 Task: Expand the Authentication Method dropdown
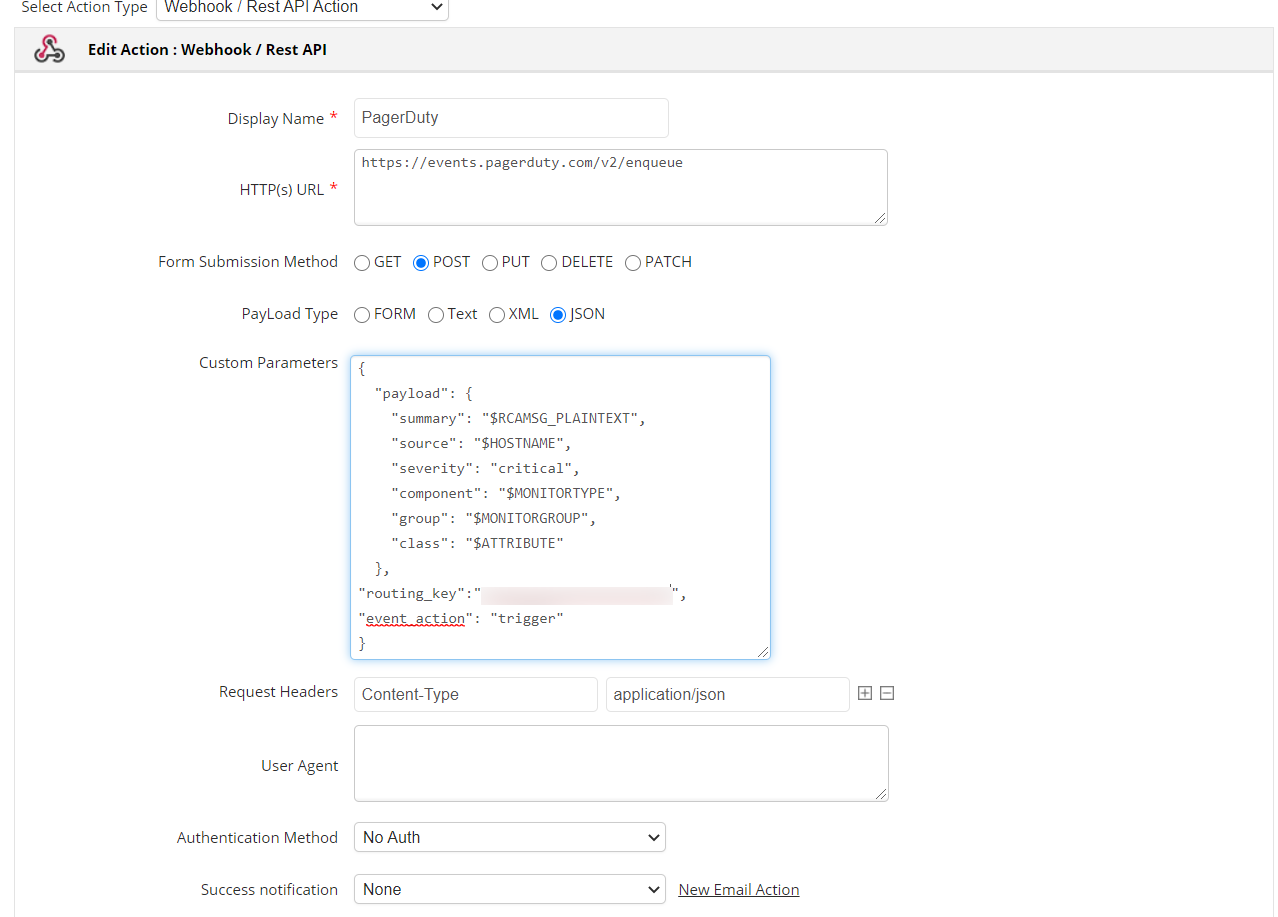(509, 837)
